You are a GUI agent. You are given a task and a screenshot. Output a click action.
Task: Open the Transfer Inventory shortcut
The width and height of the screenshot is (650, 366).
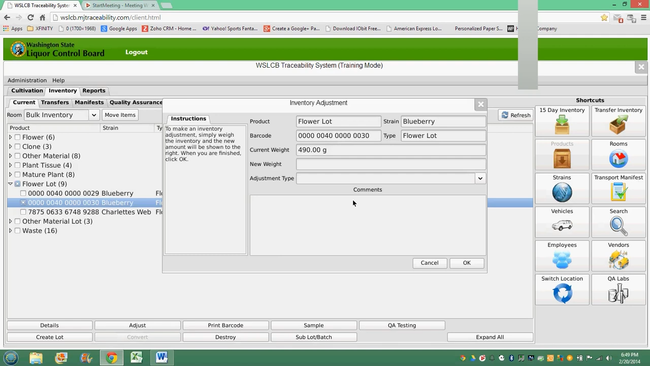(x=618, y=121)
